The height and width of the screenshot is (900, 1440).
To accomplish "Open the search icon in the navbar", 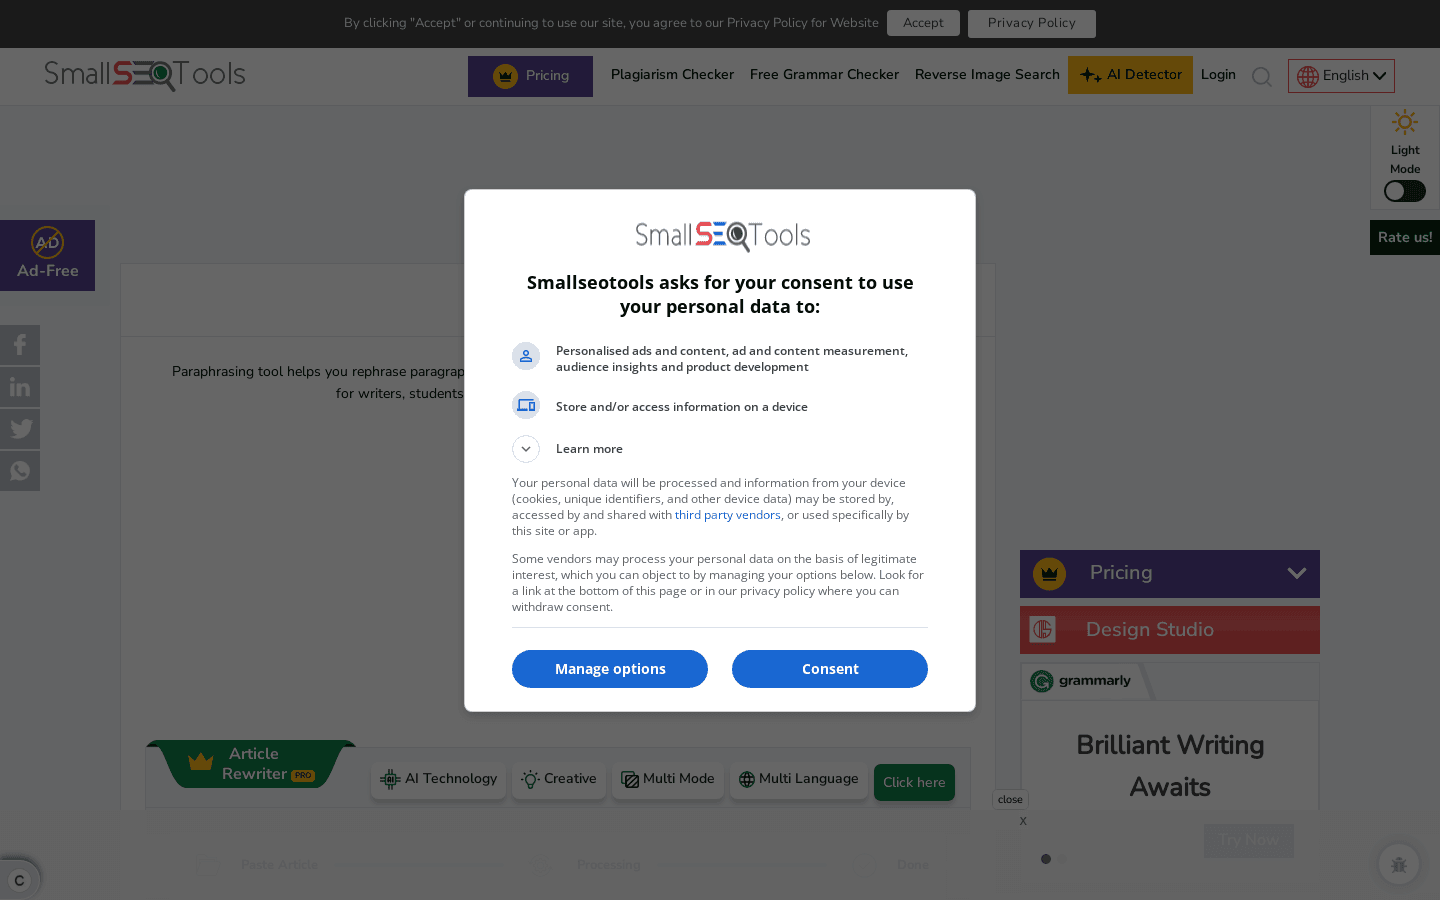I will pyautogui.click(x=1262, y=76).
